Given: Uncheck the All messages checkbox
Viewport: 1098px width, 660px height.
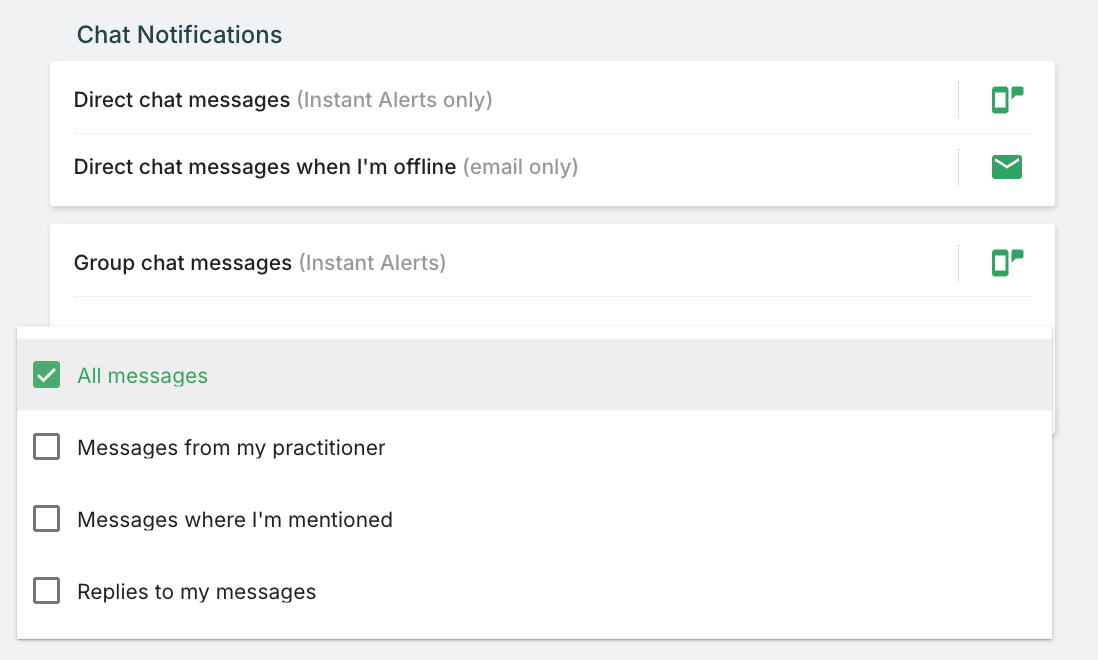Looking at the screenshot, I should coord(47,375).
